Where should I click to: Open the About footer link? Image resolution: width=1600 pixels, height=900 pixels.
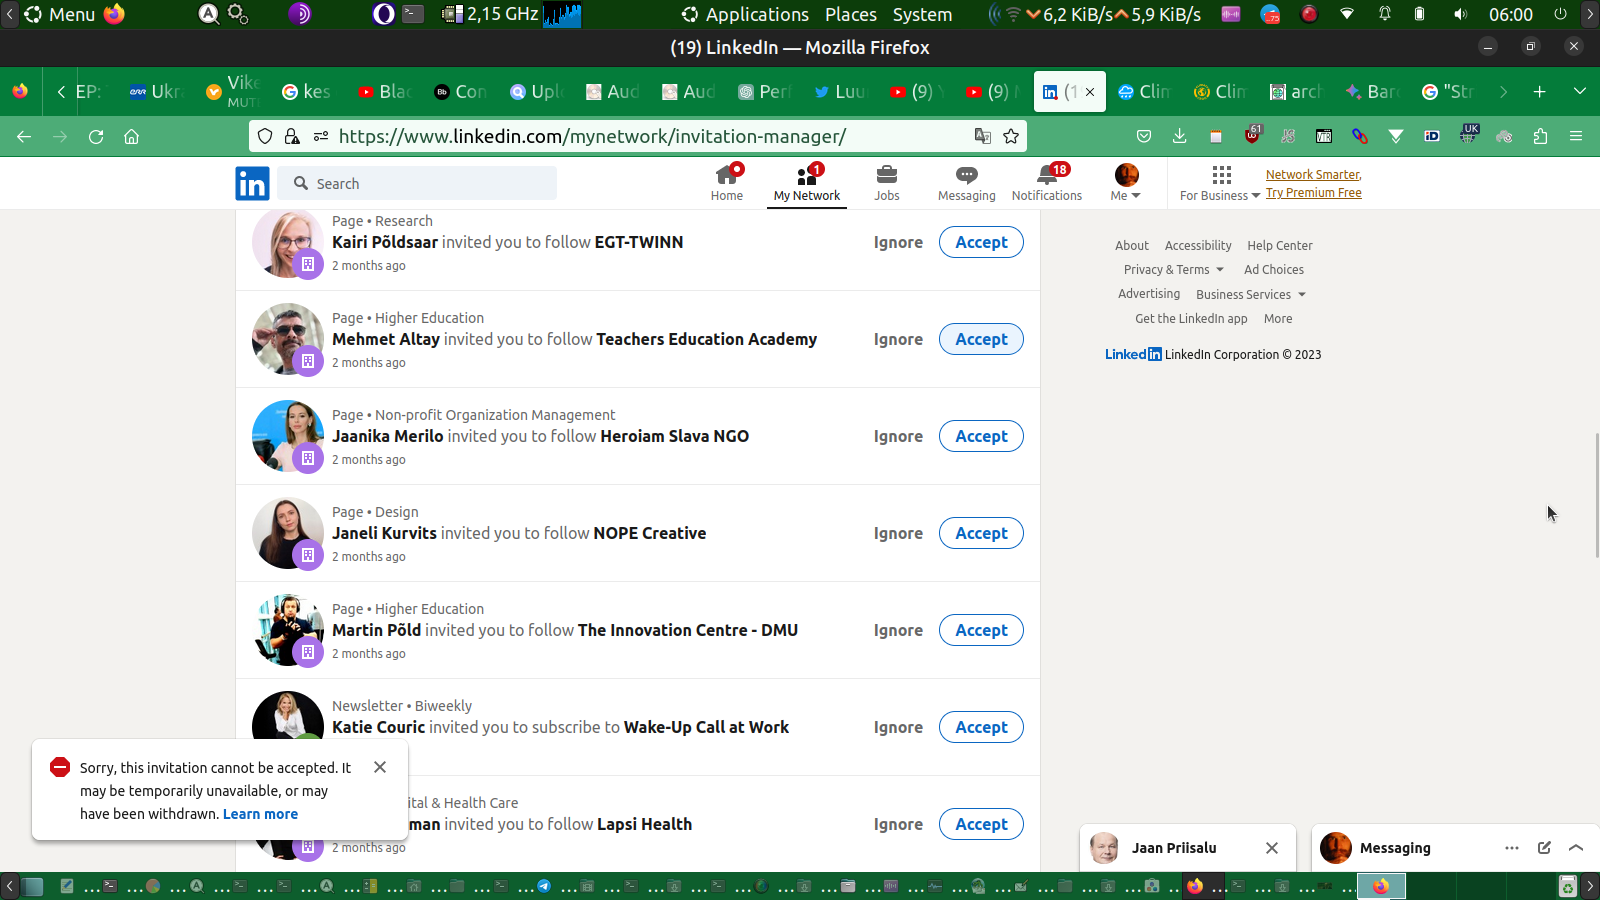click(1132, 245)
